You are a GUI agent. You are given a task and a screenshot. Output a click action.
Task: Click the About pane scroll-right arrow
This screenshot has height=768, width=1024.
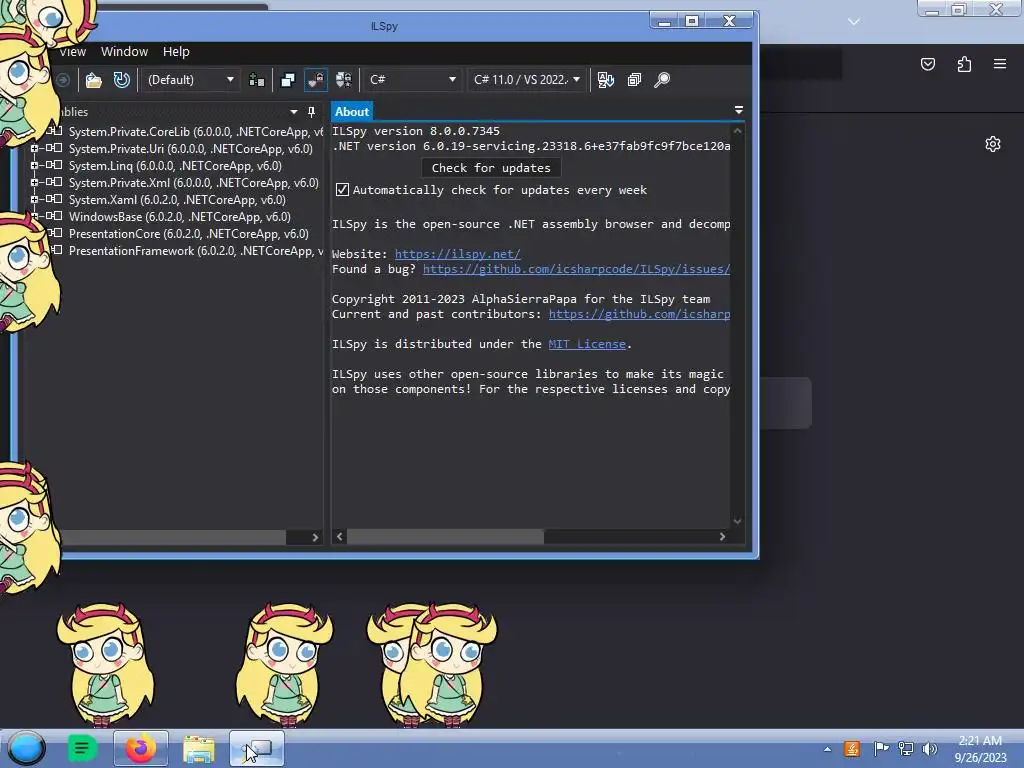(x=722, y=537)
